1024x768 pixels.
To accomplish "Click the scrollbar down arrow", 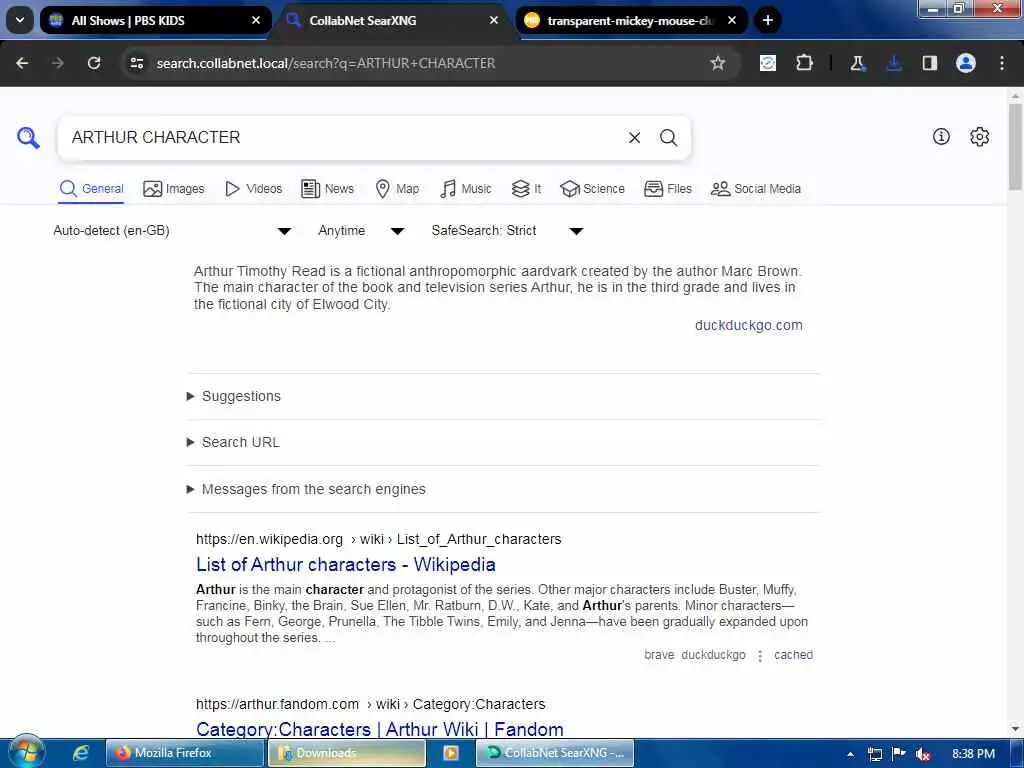I will 1015,729.
